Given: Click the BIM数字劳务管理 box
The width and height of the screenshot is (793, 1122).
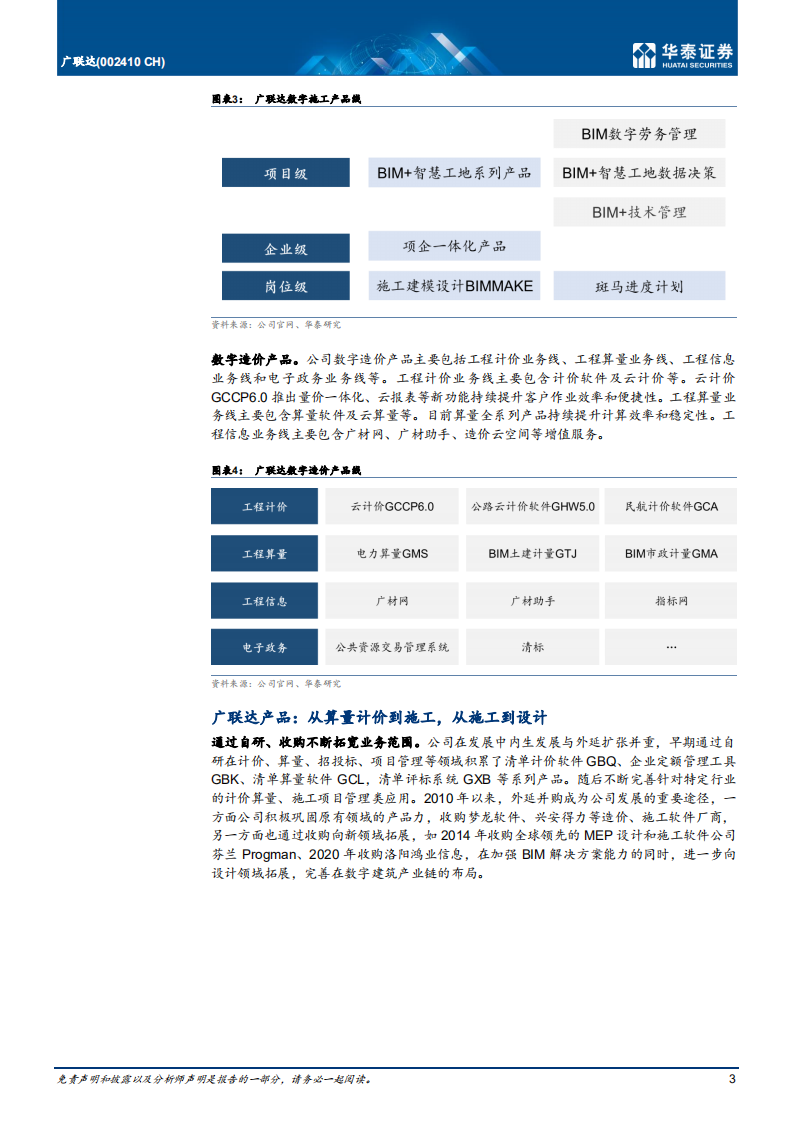Looking at the screenshot, I should (639, 134).
